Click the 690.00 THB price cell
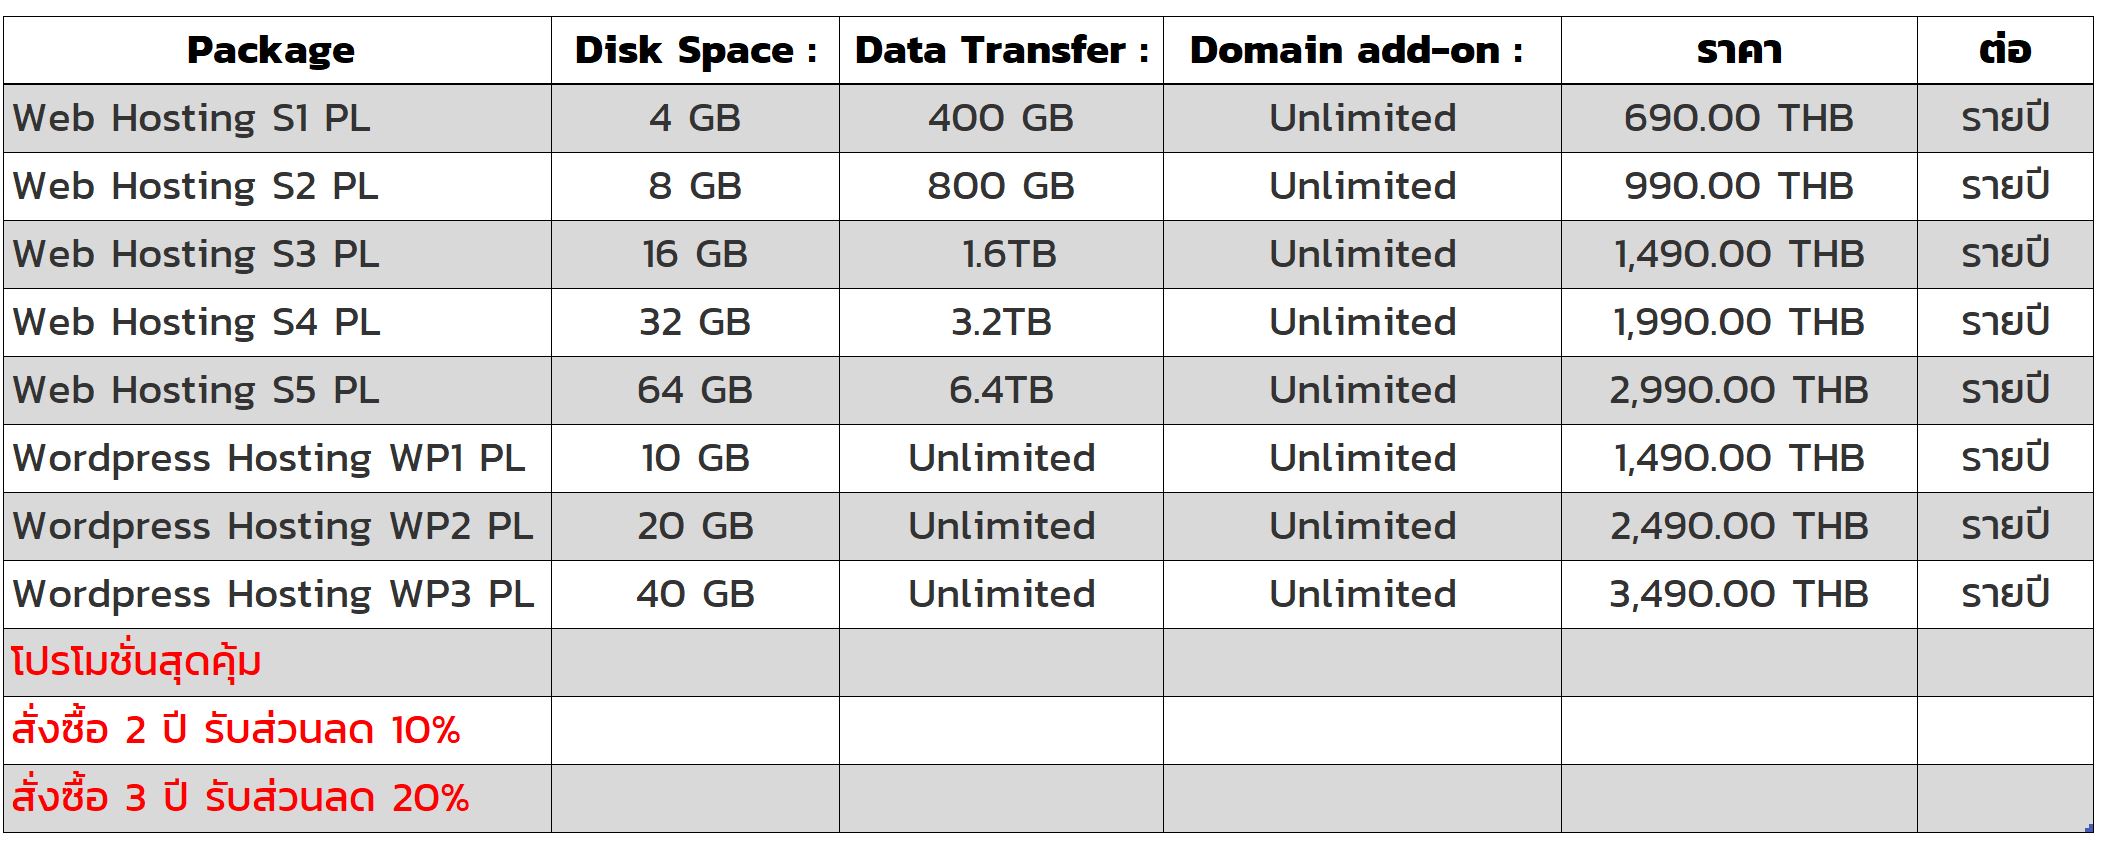This screenshot has height=845, width=2107. pos(1739,118)
